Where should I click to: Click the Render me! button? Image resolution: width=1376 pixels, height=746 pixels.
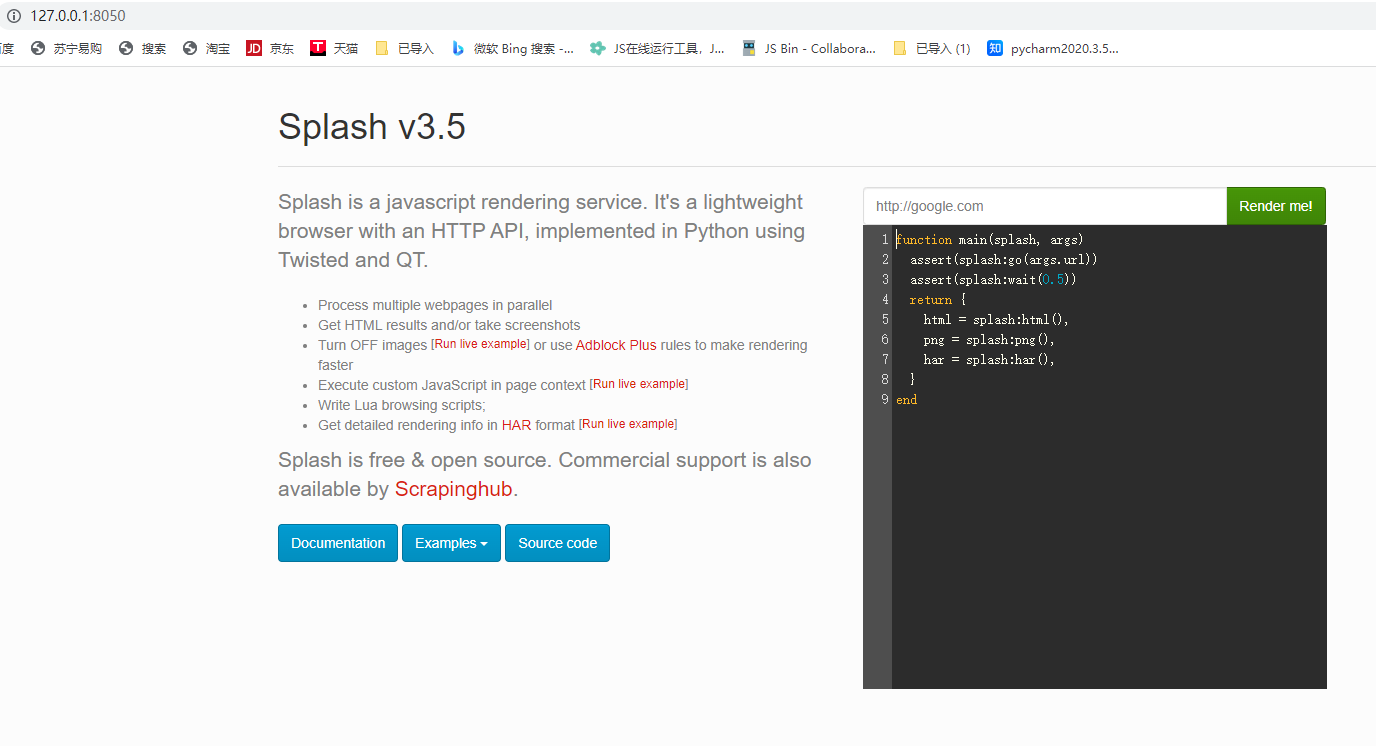click(1276, 206)
